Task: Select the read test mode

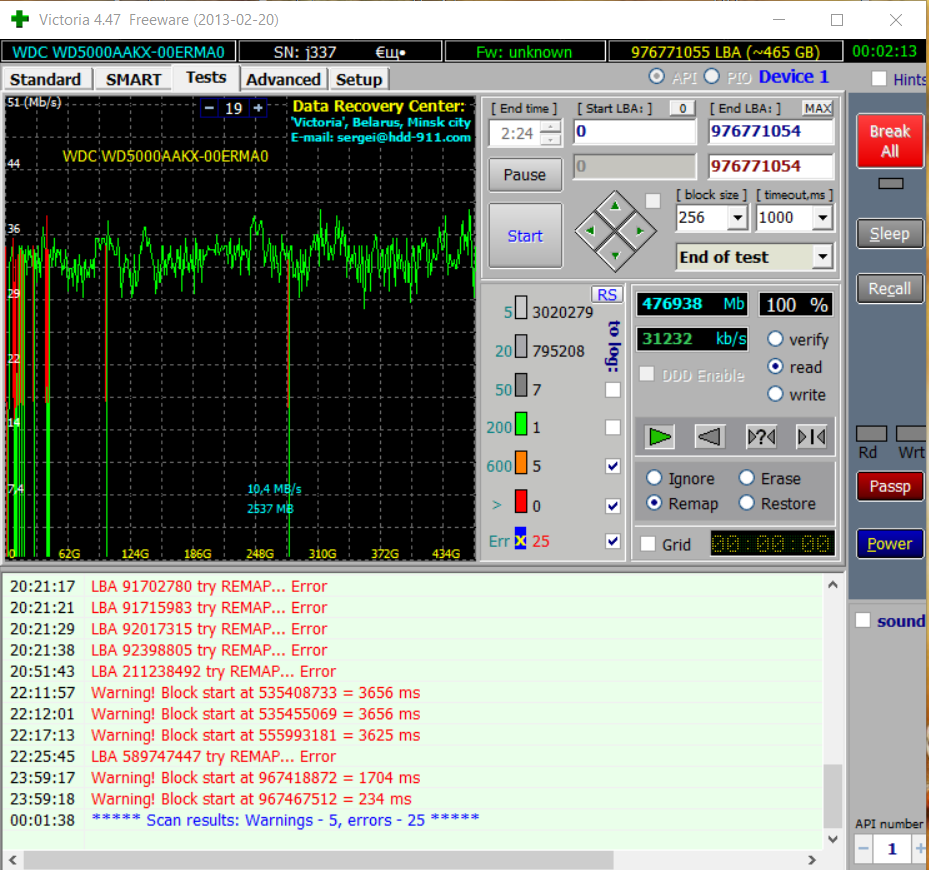Action: pyautogui.click(x=775, y=366)
